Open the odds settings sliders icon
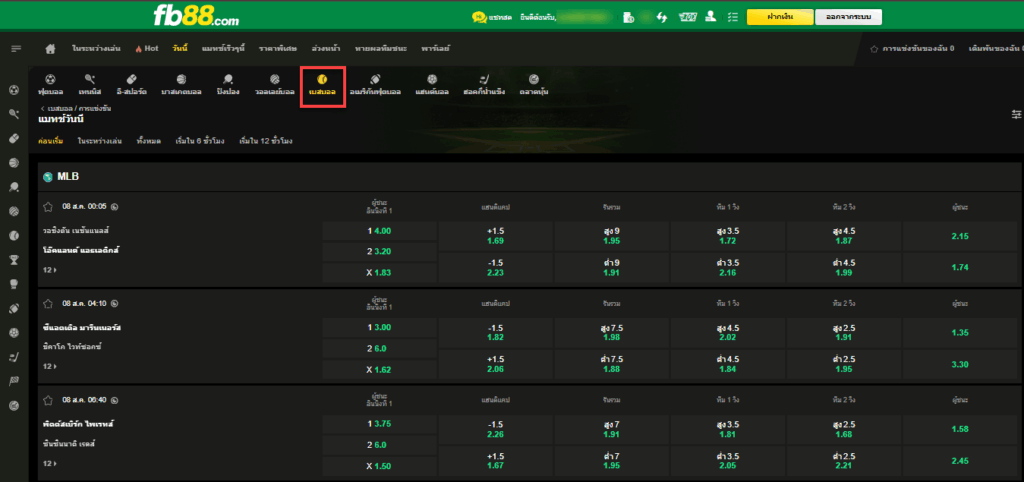 tap(1016, 114)
